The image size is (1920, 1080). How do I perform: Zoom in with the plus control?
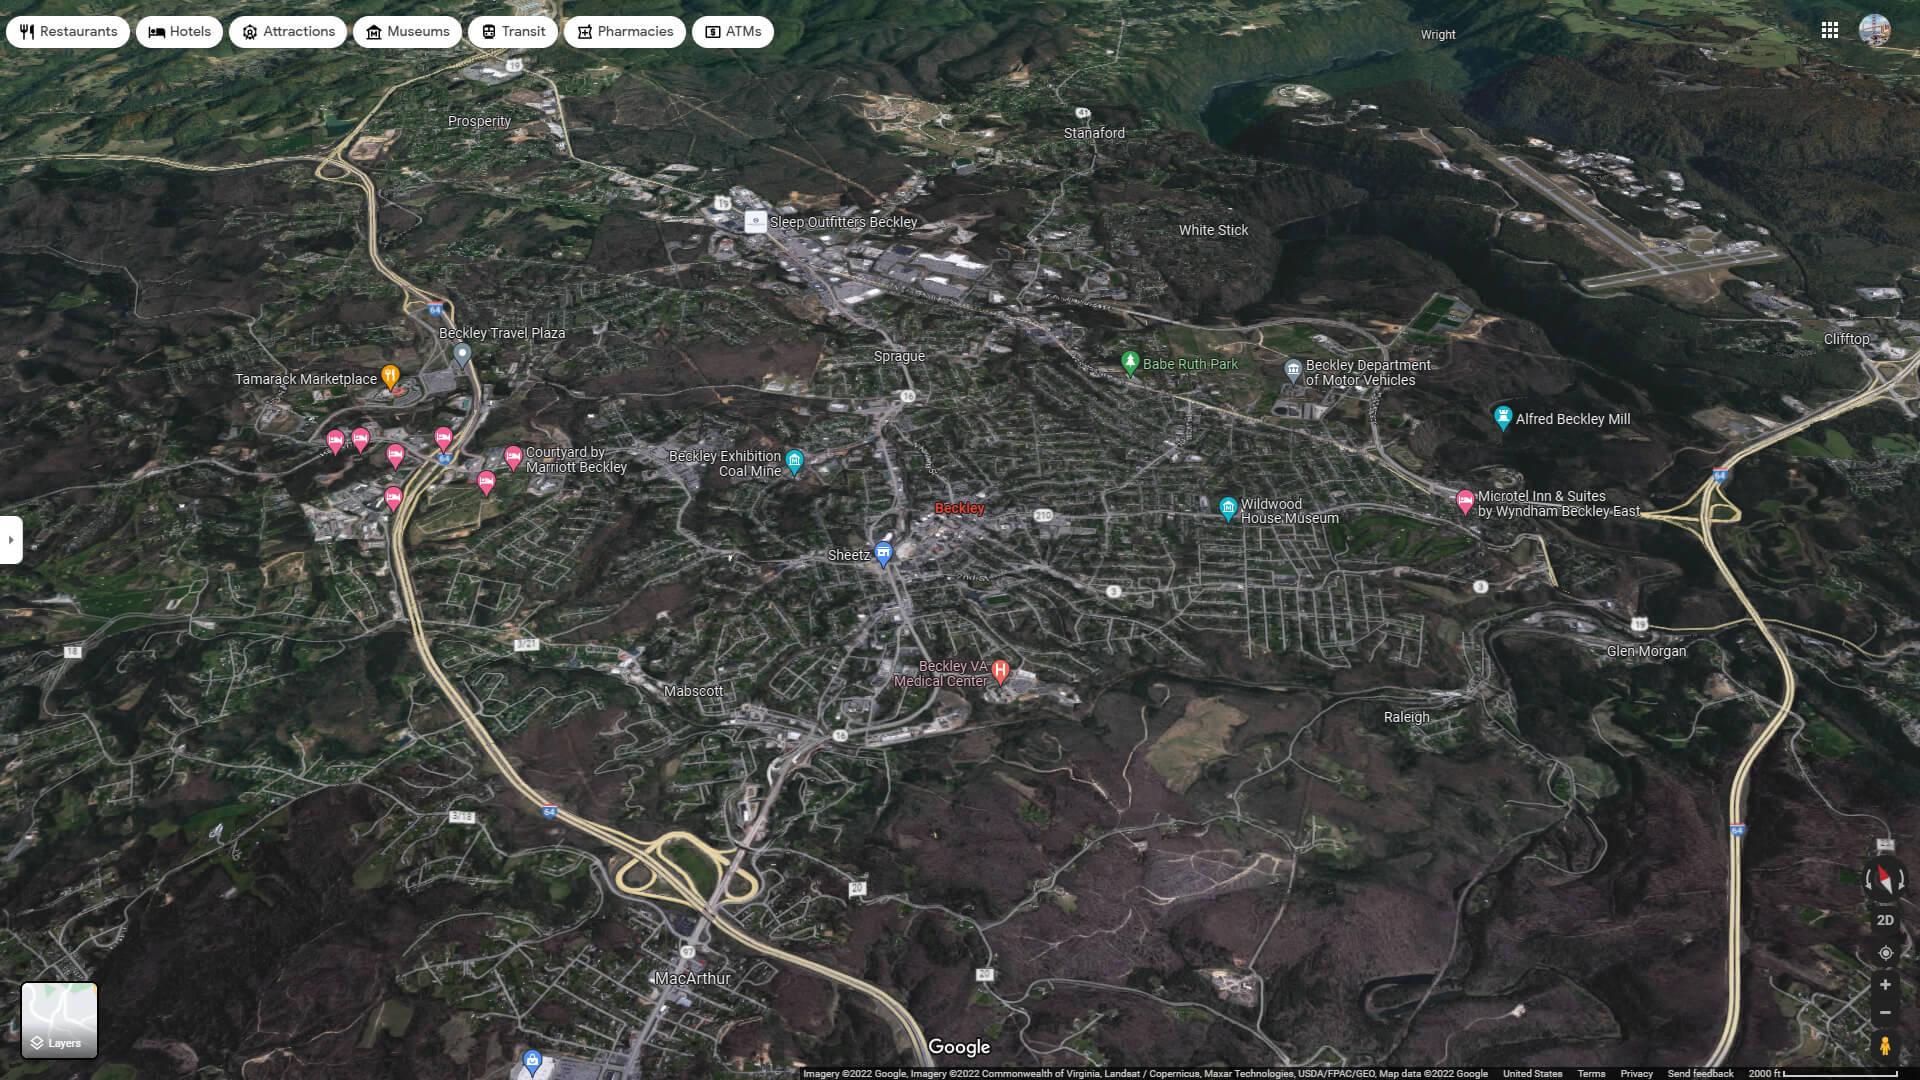[x=1886, y=985]
